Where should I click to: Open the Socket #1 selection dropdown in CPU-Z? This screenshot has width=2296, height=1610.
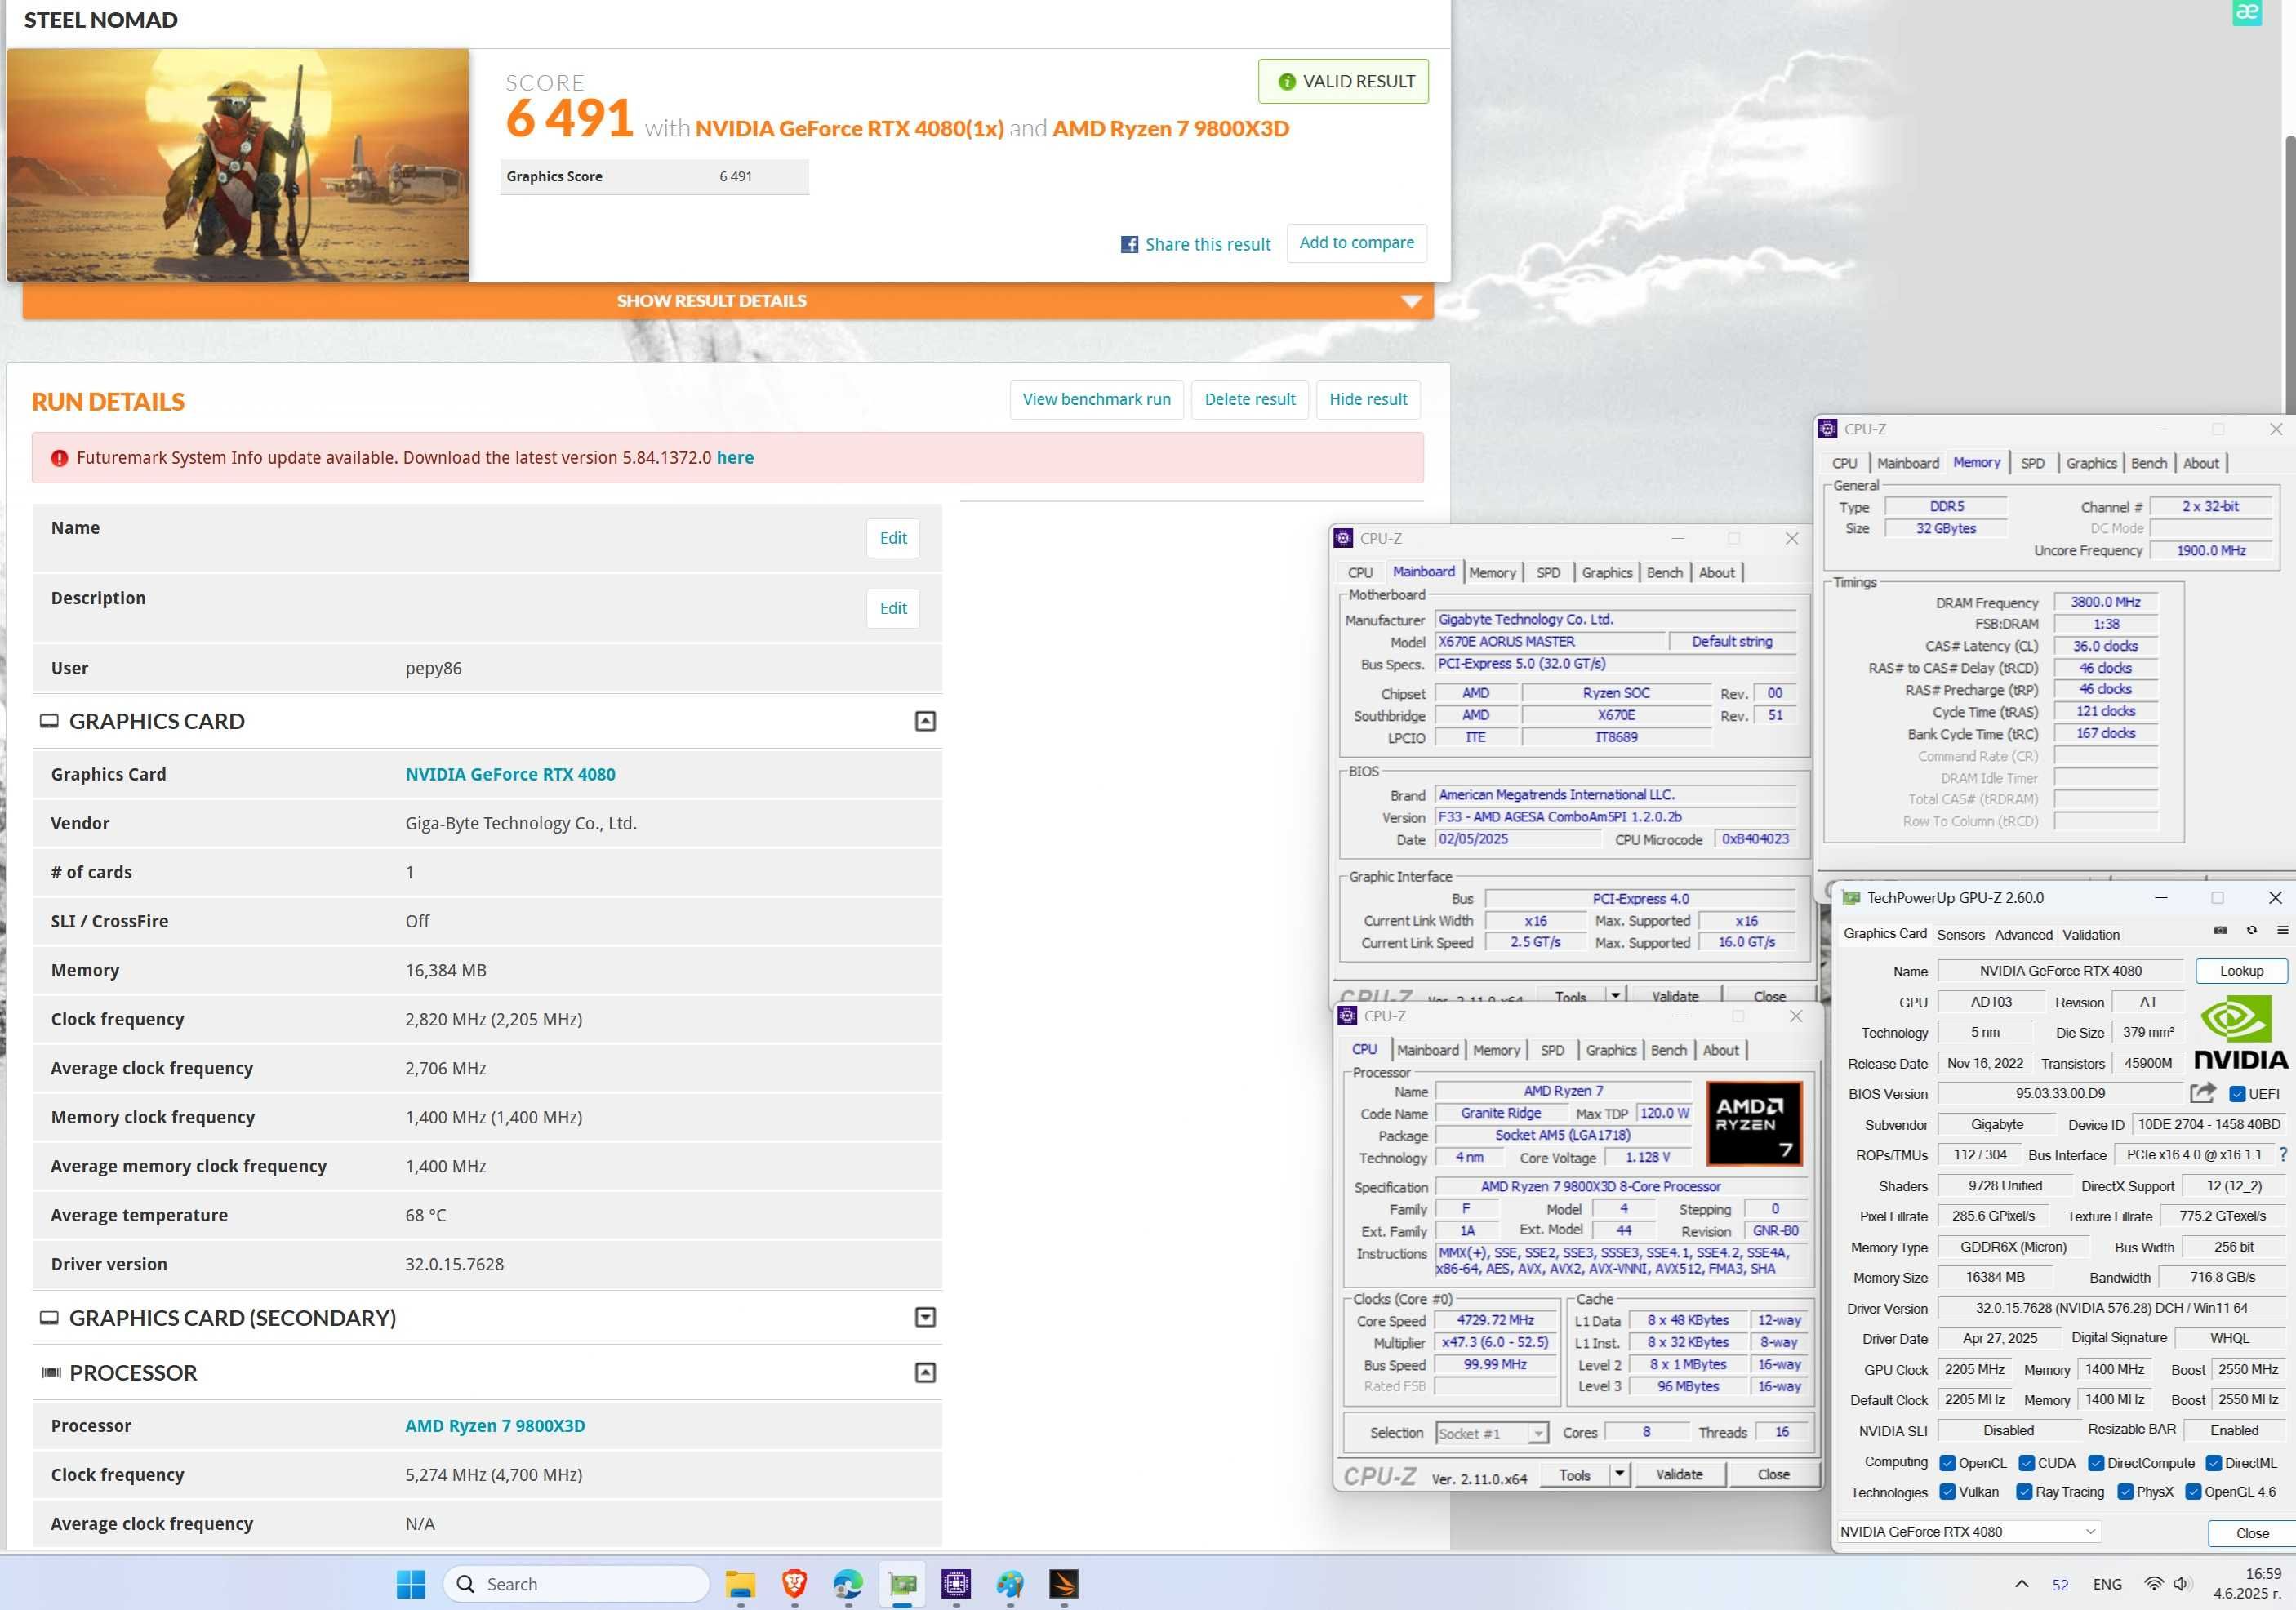[1492, 1433]
